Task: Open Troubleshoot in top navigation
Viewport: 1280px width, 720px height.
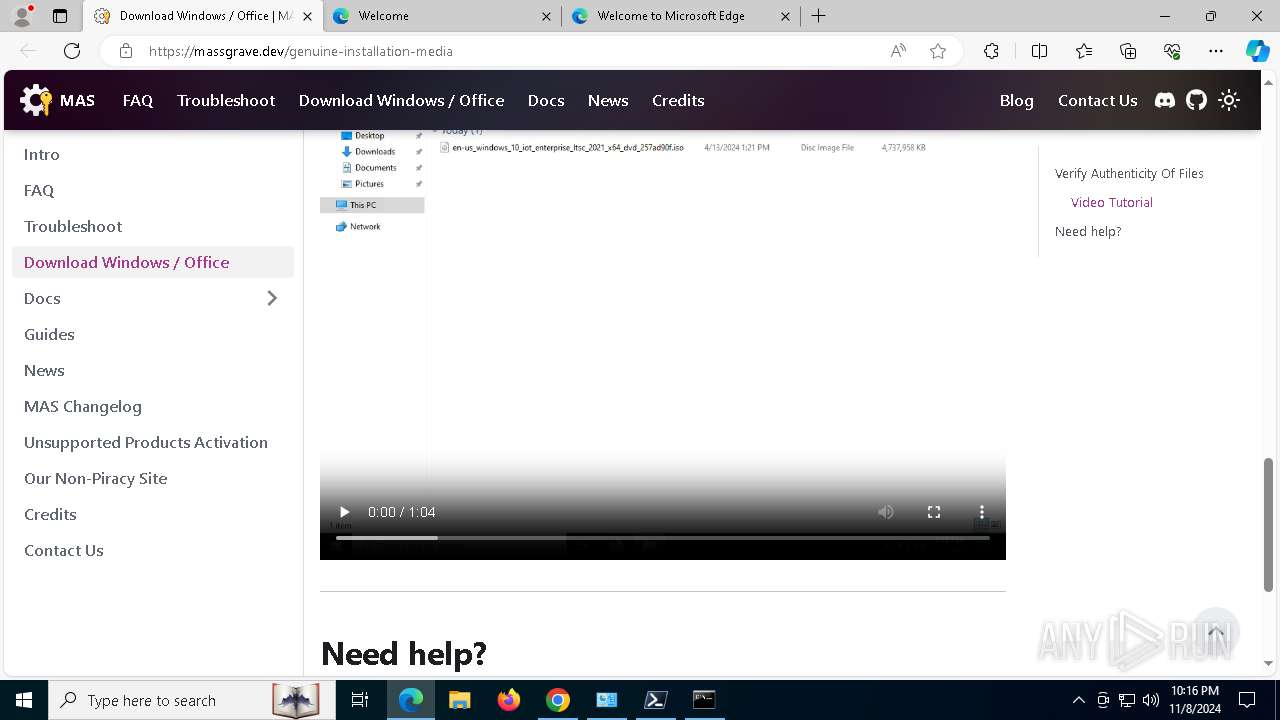Action: click(x=226, y=100)
